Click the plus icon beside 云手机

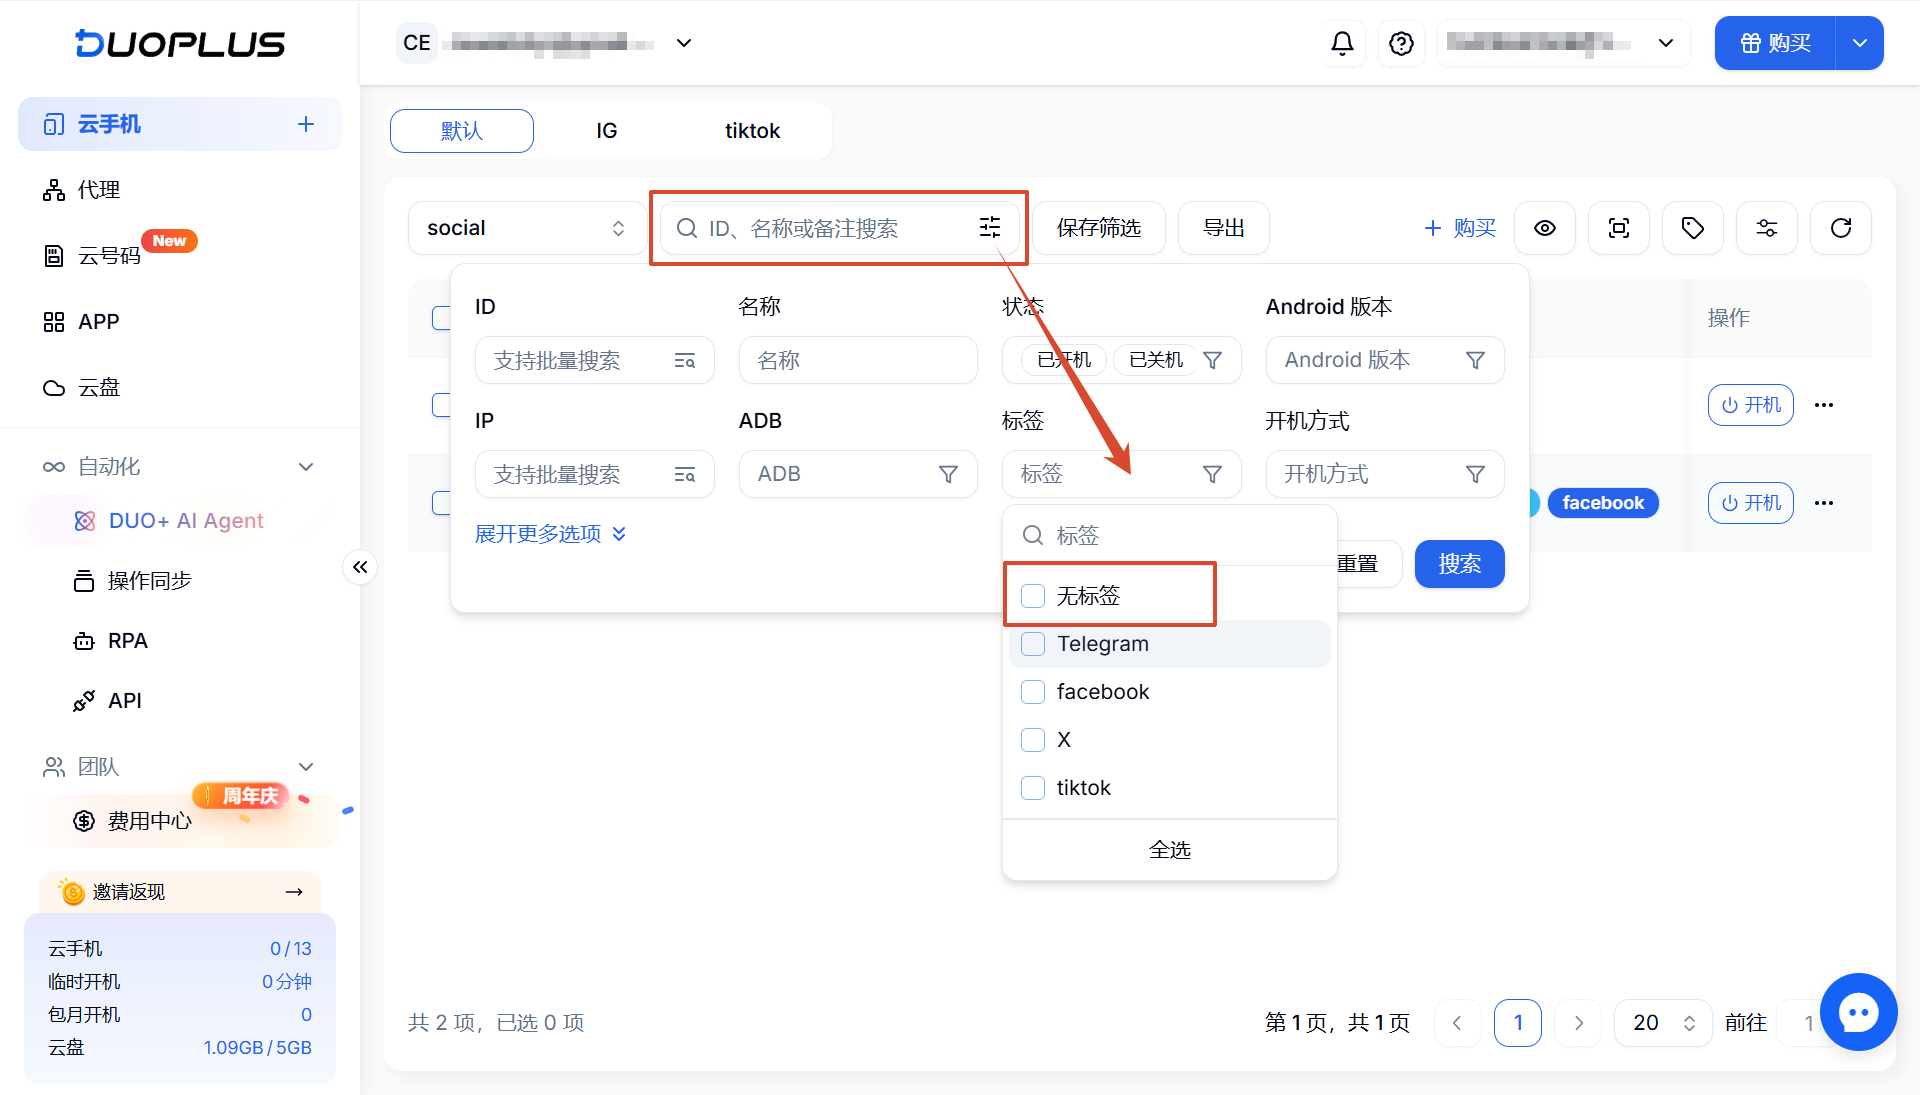pos(306,124)
